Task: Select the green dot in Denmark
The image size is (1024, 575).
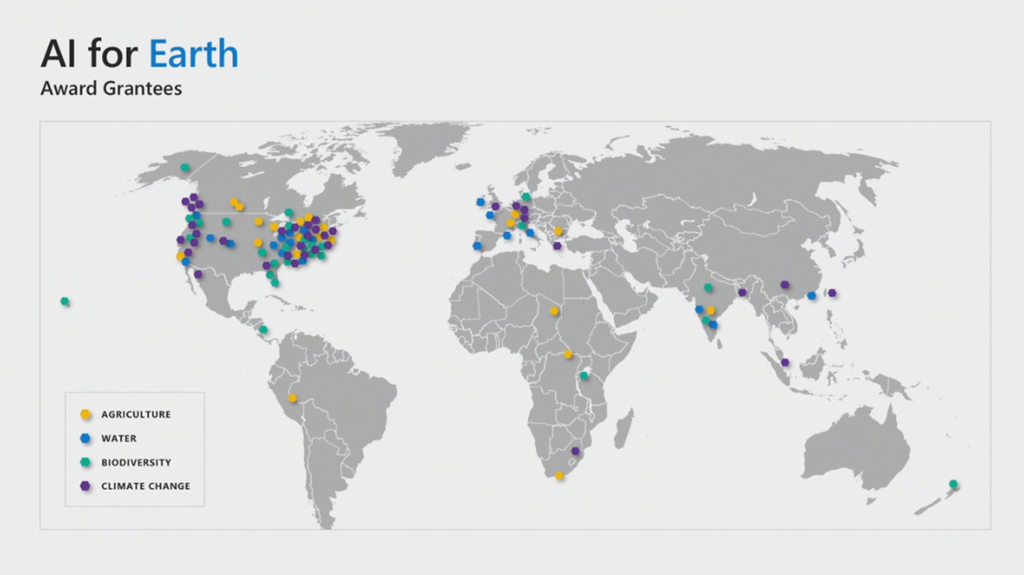Action: tap(526, 197)
